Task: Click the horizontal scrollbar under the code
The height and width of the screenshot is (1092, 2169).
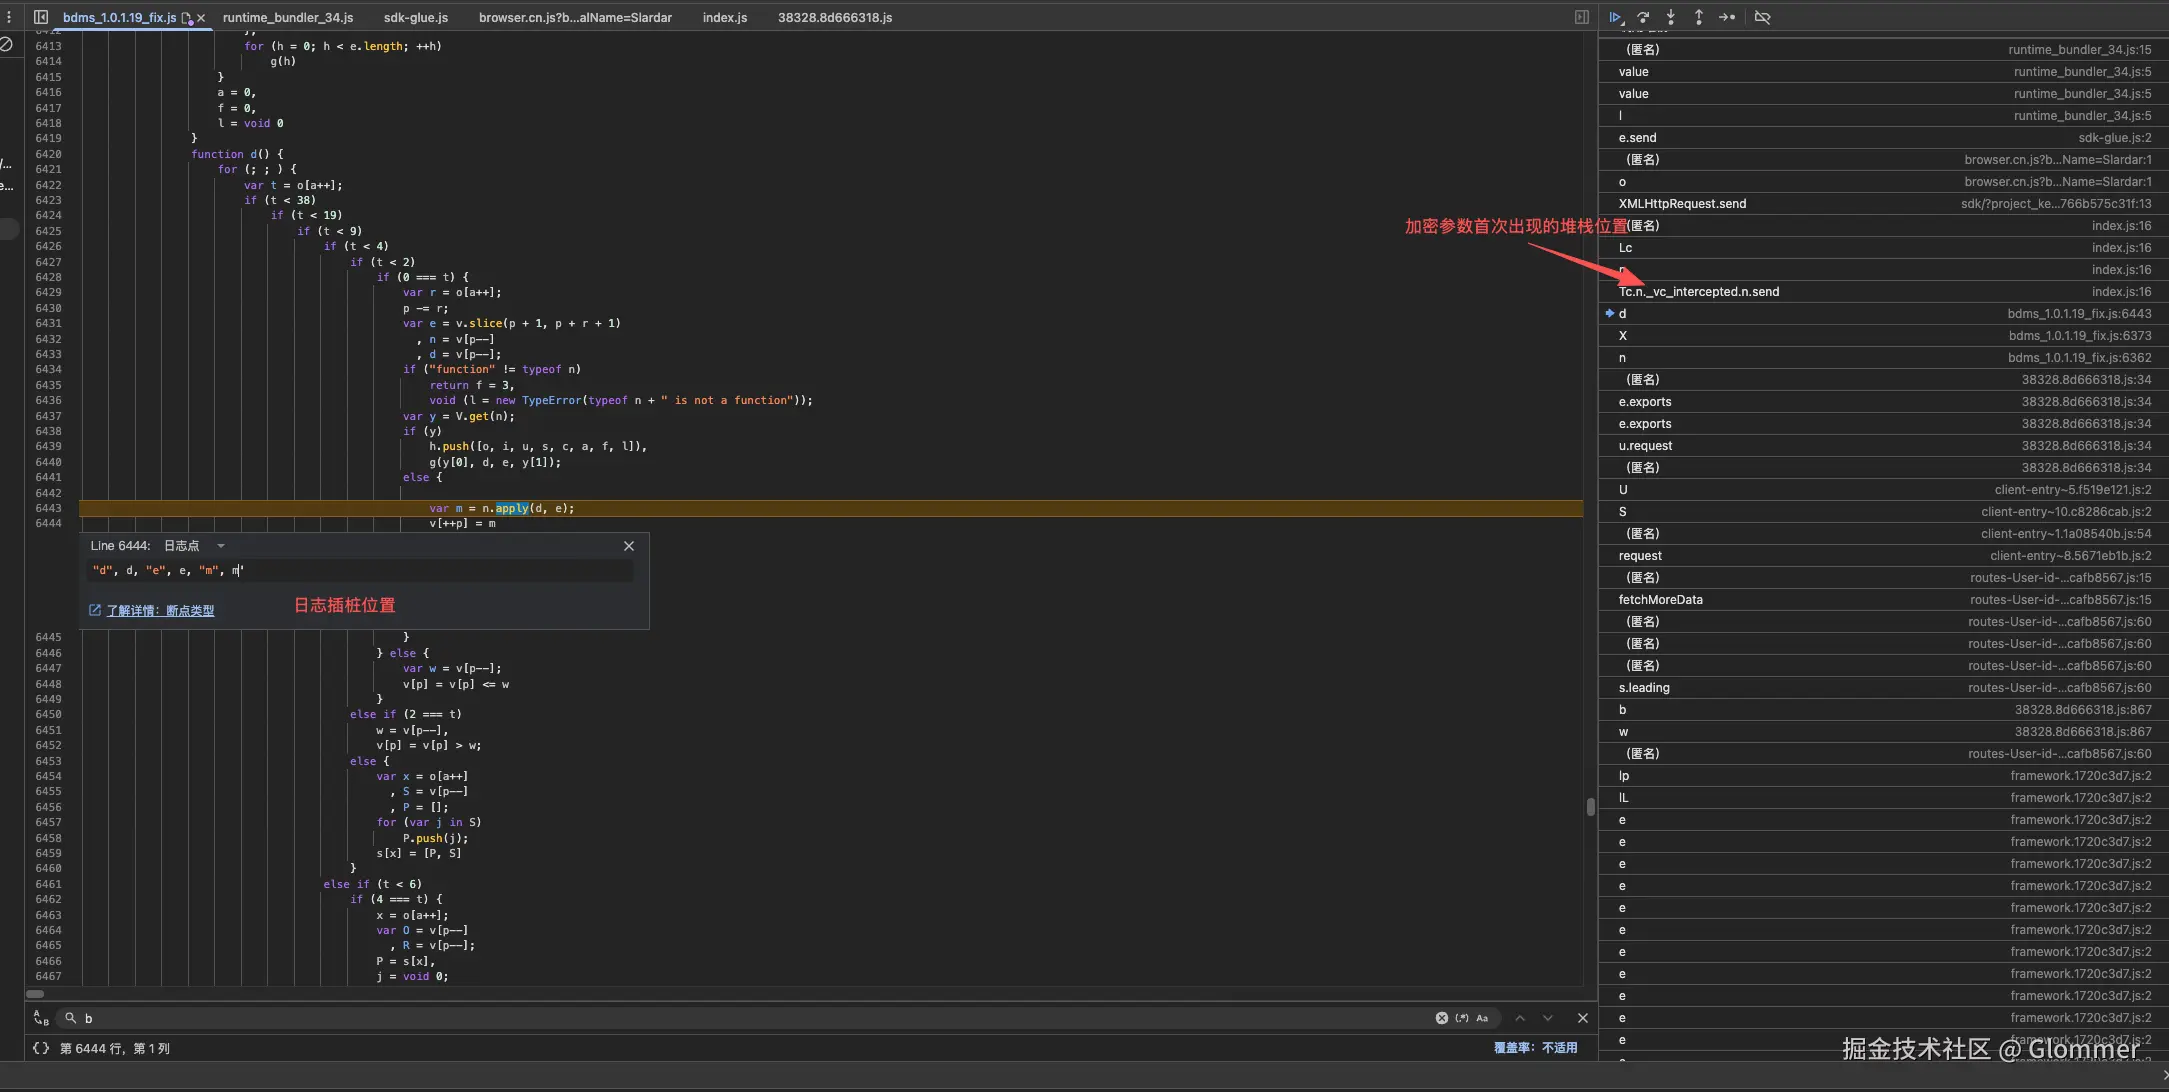Action: (x=36, y=994)
